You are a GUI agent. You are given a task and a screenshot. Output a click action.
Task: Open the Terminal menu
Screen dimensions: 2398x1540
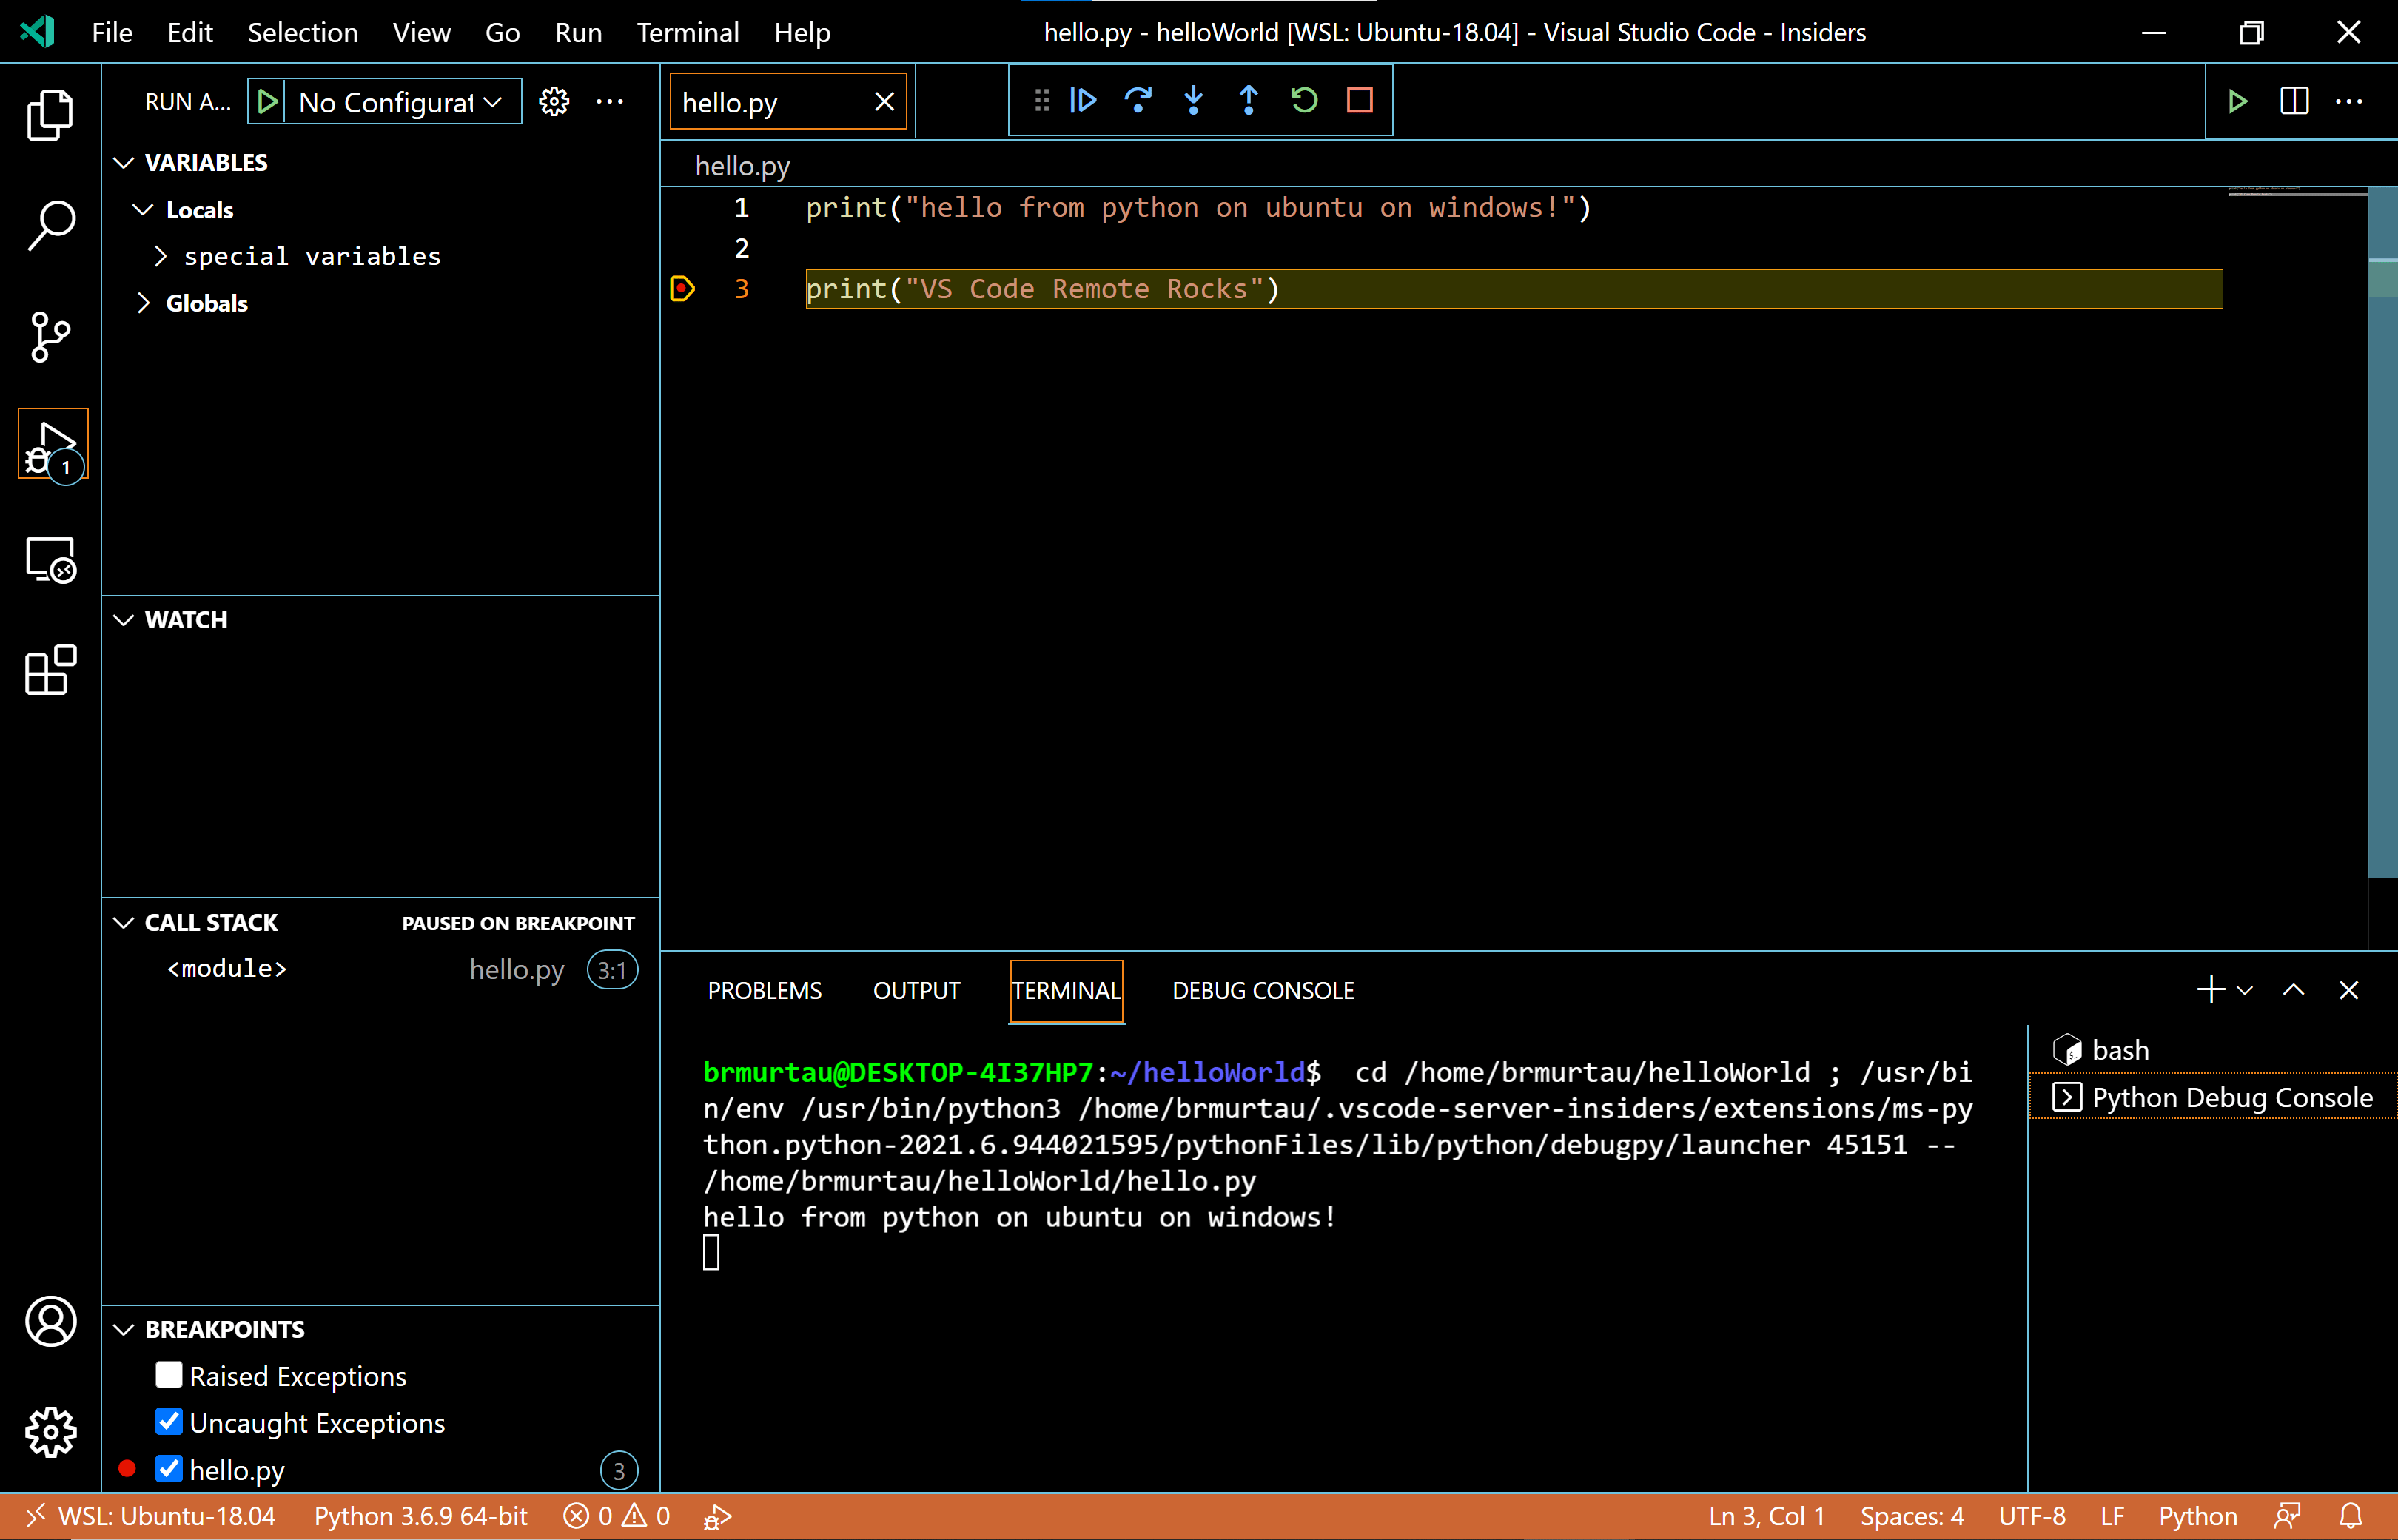coord(687,33)
